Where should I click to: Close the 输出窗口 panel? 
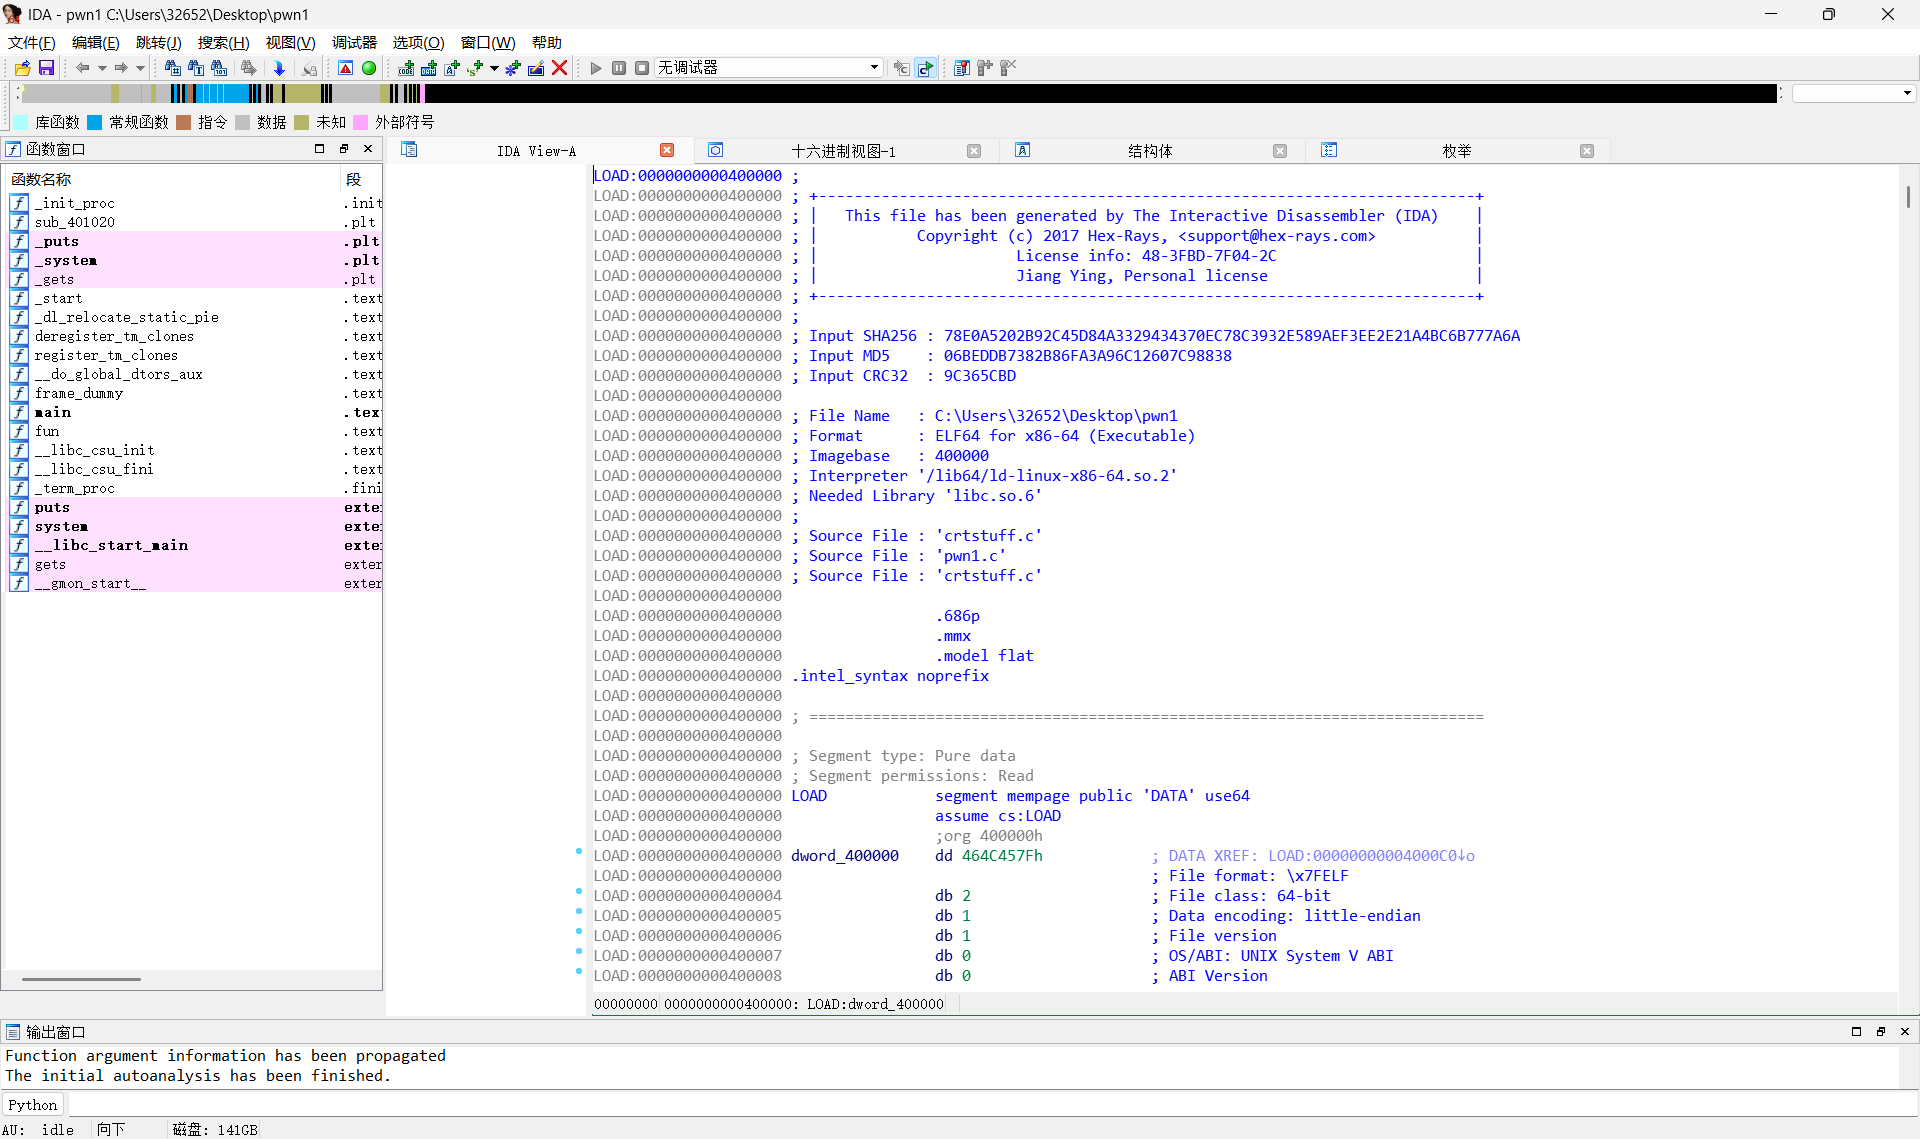[1905, 1032]
